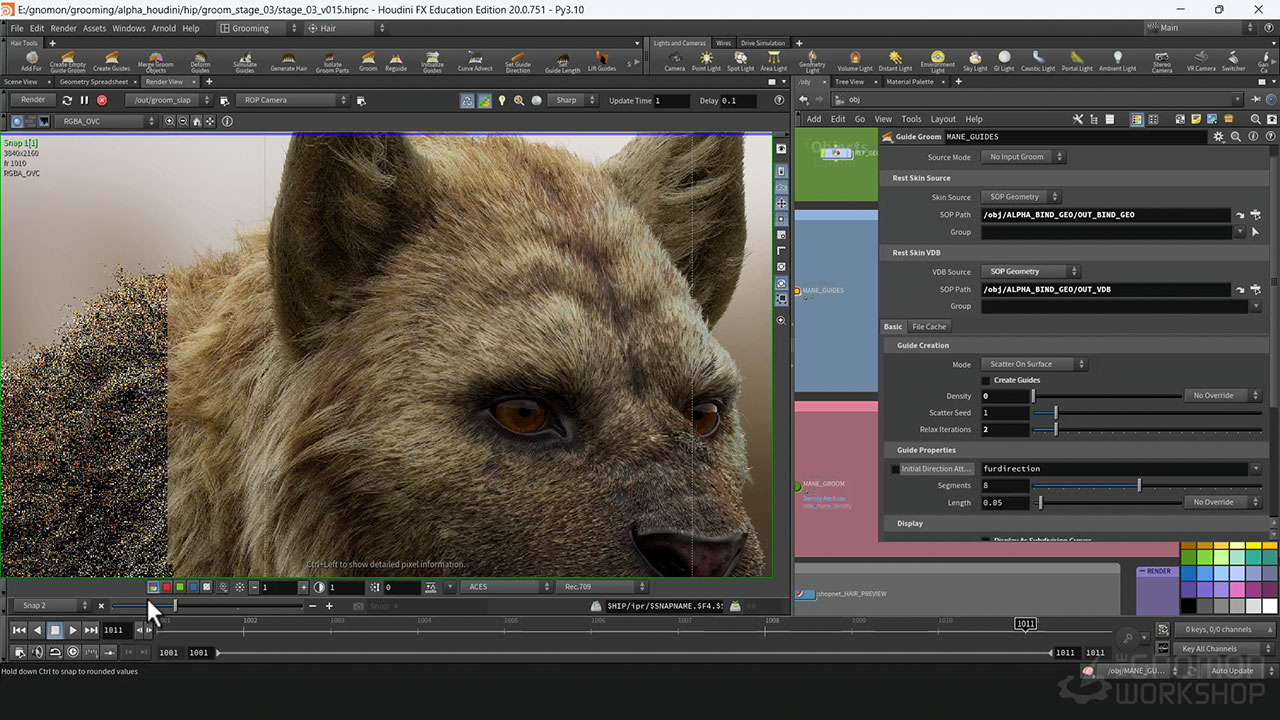Screen dimensions: 1280x720
Task: Click the Spot Light shelf tool
Action: (x=740, y=60)
